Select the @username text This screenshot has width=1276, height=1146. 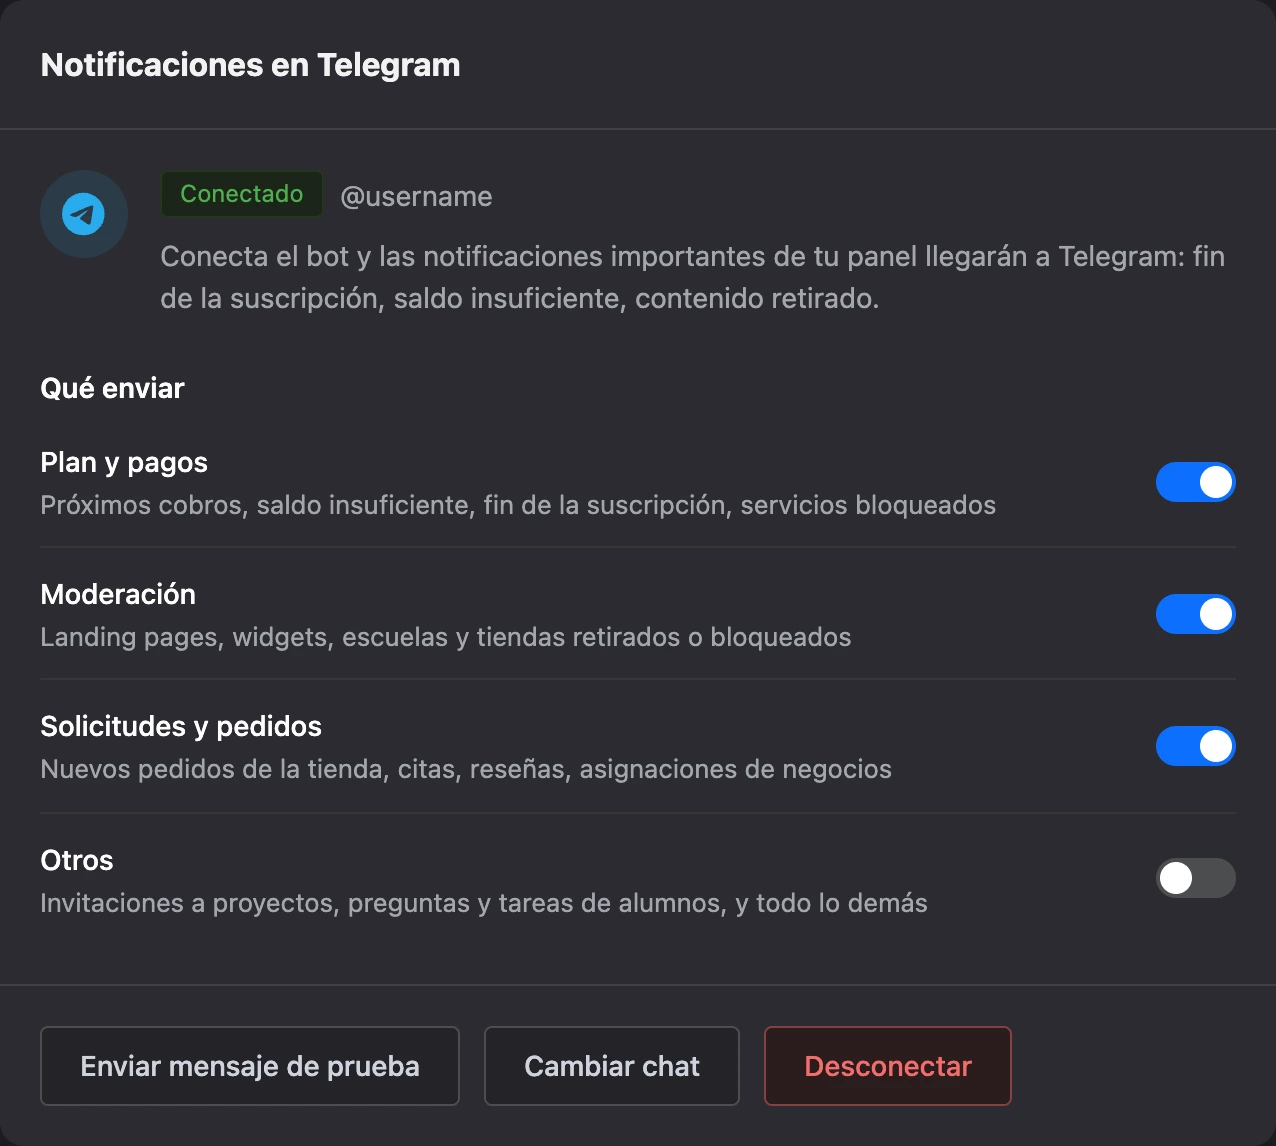416,196
